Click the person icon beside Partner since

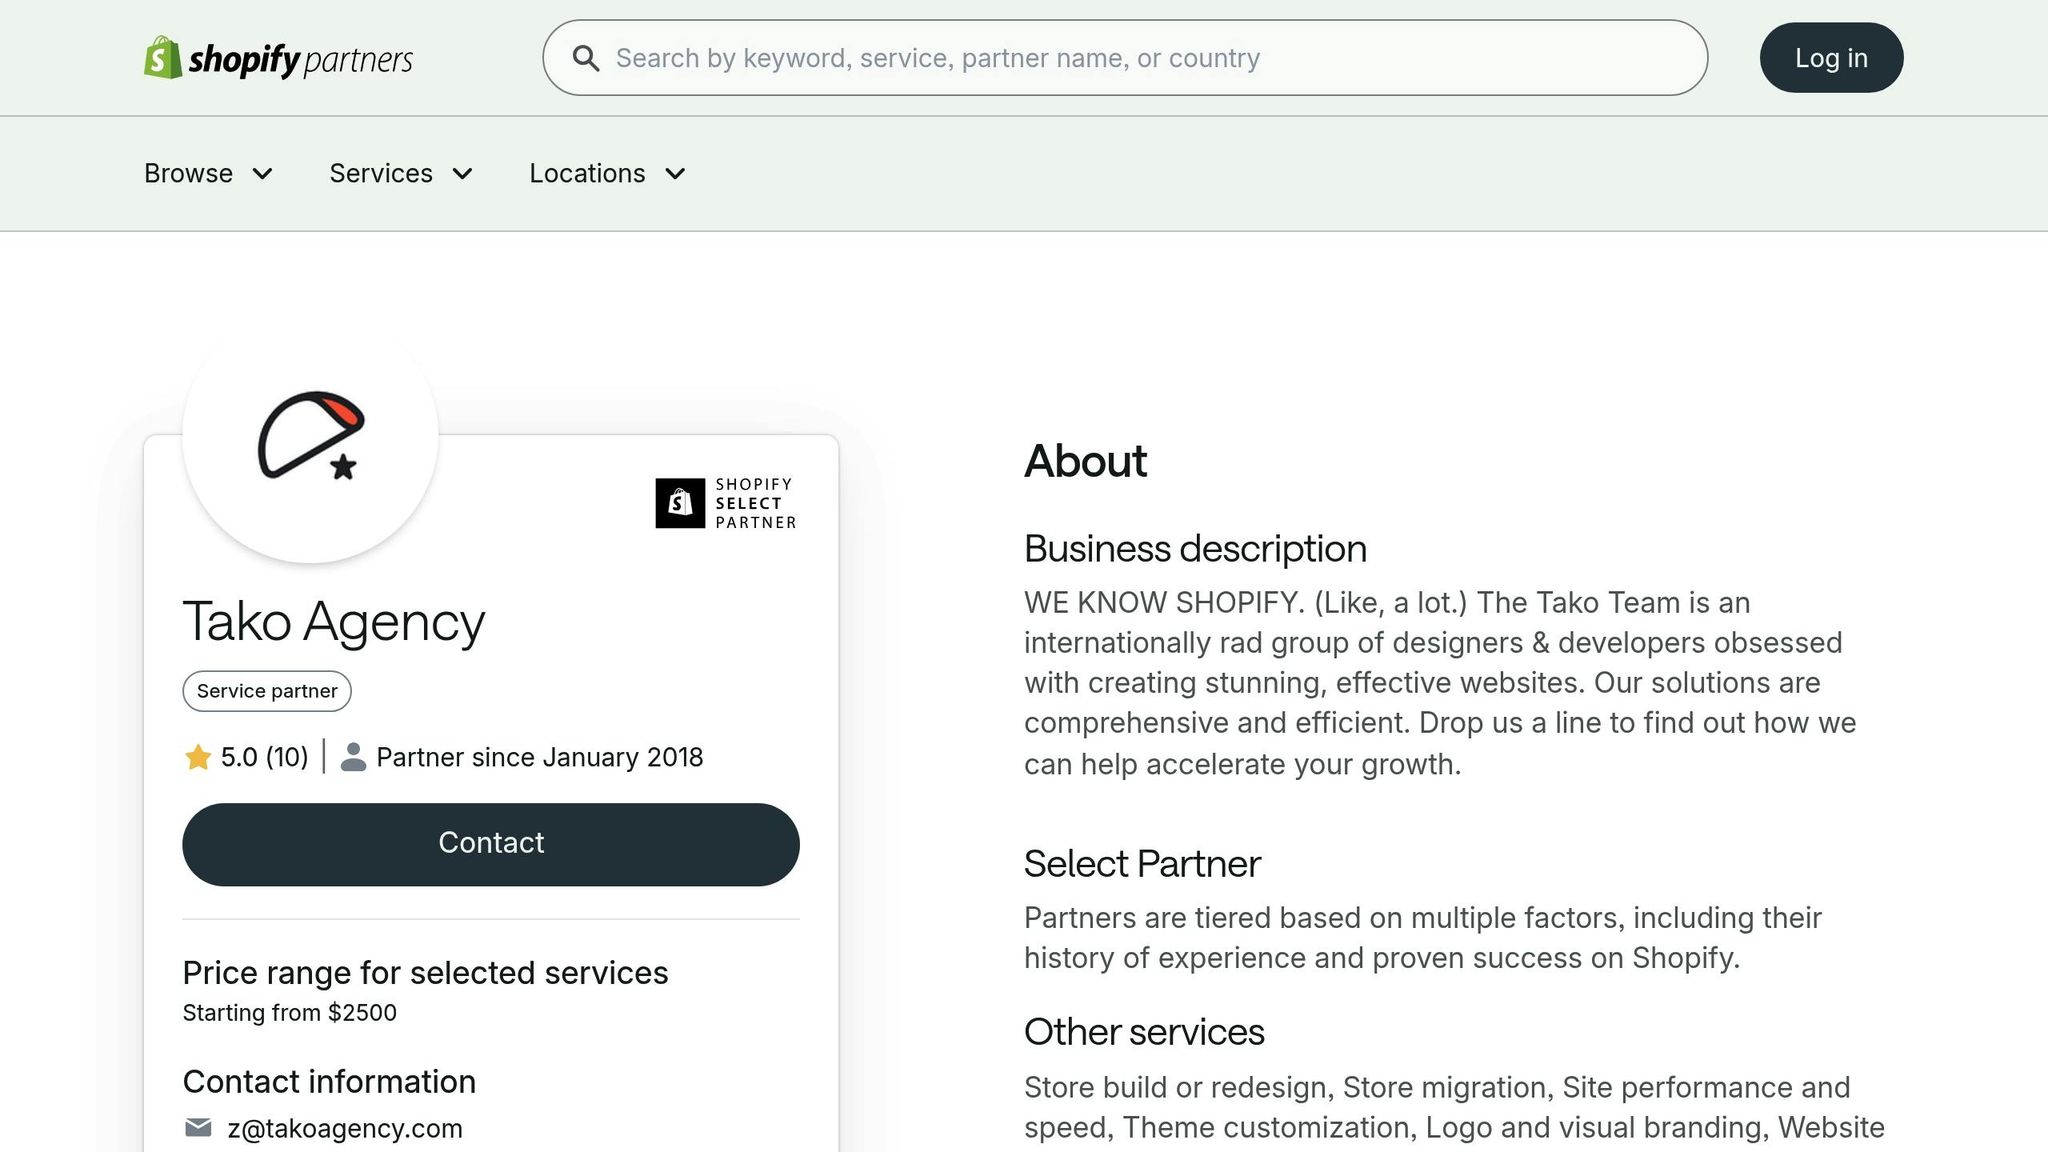353,757
